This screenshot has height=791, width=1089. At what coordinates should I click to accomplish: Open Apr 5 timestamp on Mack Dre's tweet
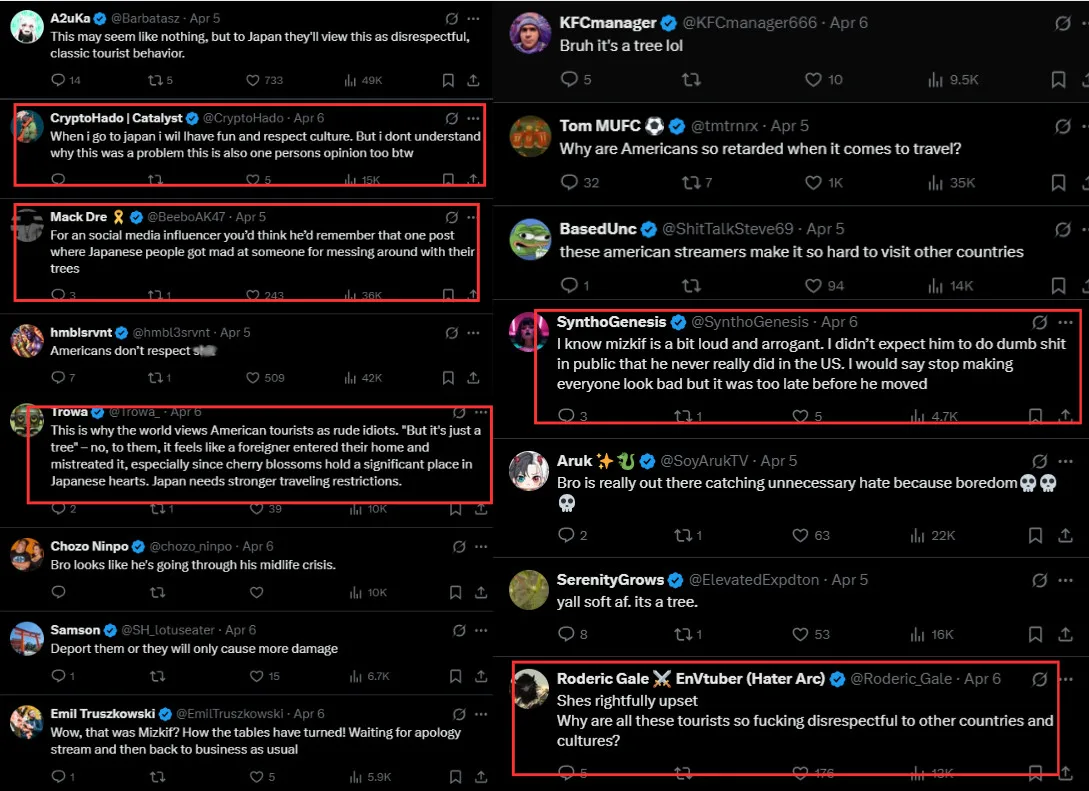tap(250, 216)
